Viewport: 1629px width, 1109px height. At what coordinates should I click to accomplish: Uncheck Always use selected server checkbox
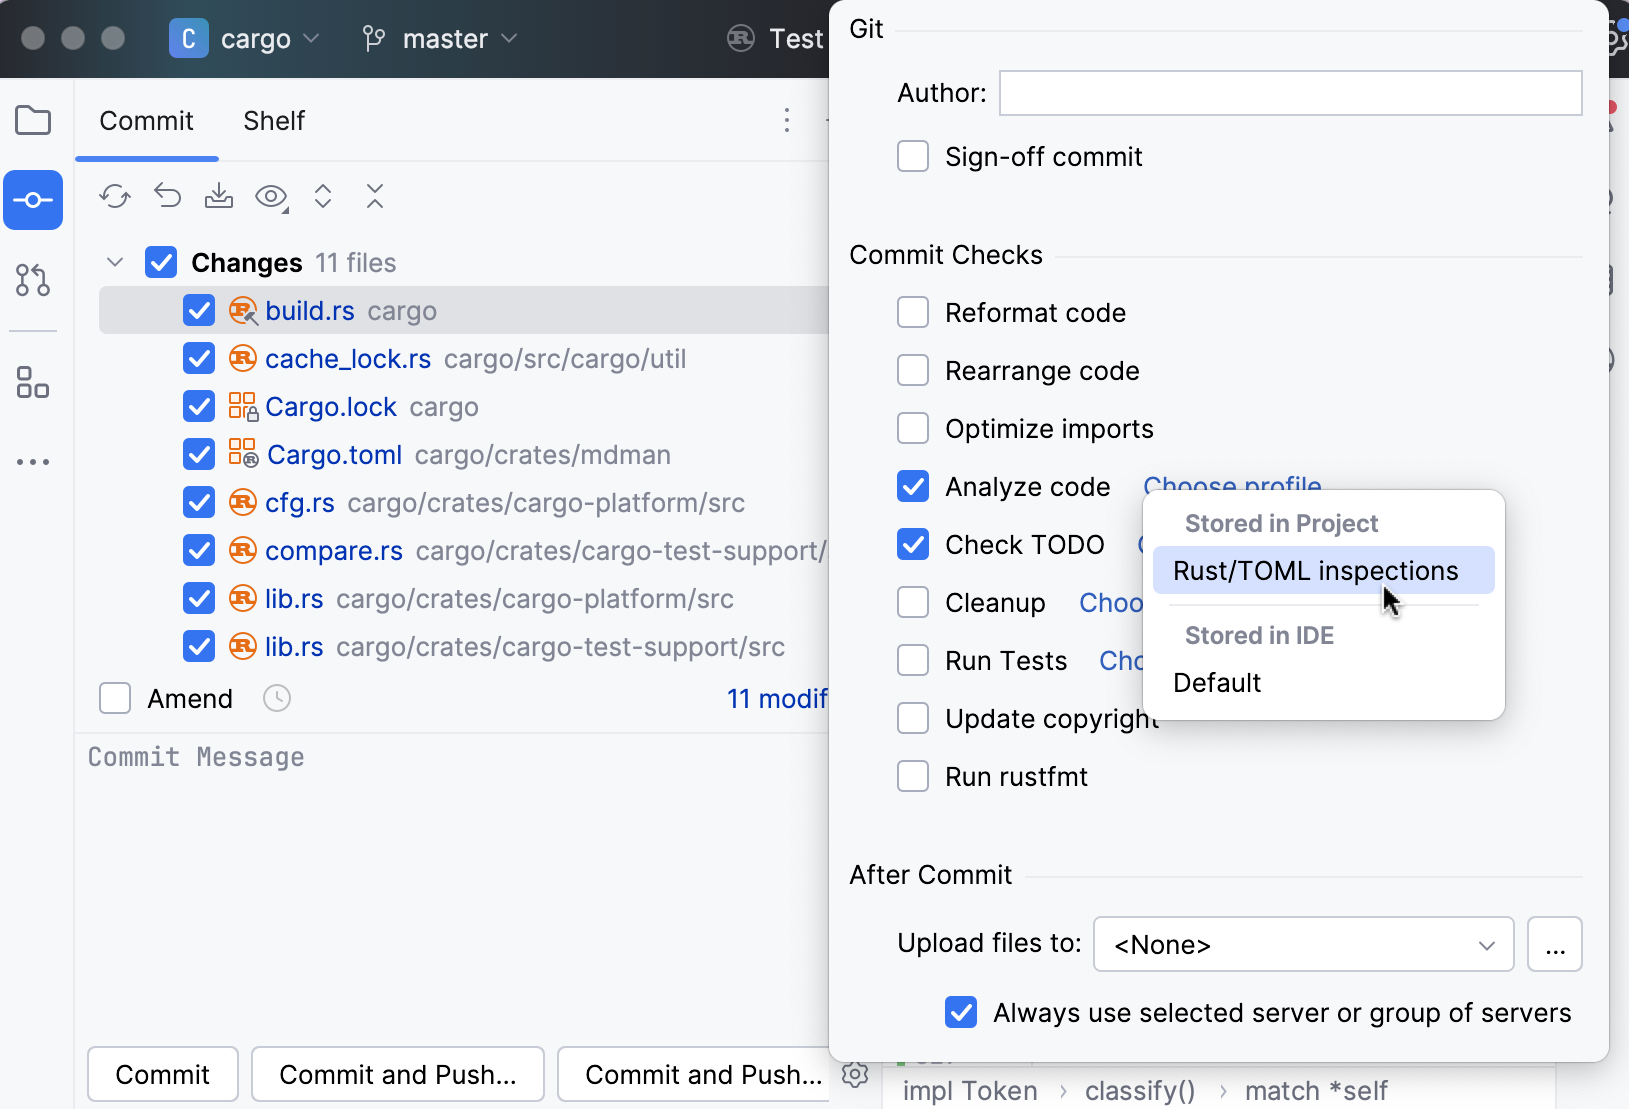(x=961, y=1013)
